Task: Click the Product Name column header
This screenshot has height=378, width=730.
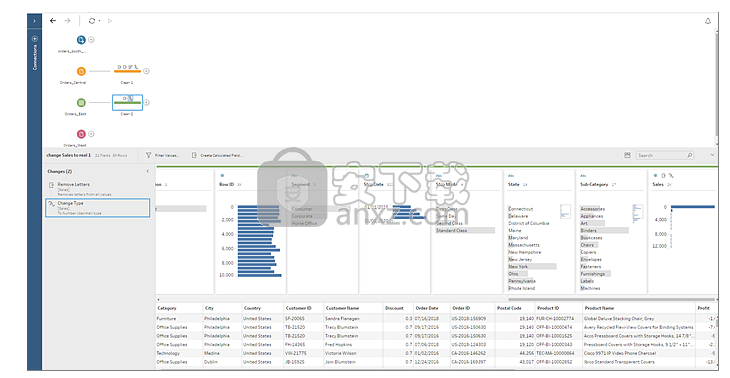Action: click(x=599, y=308)
